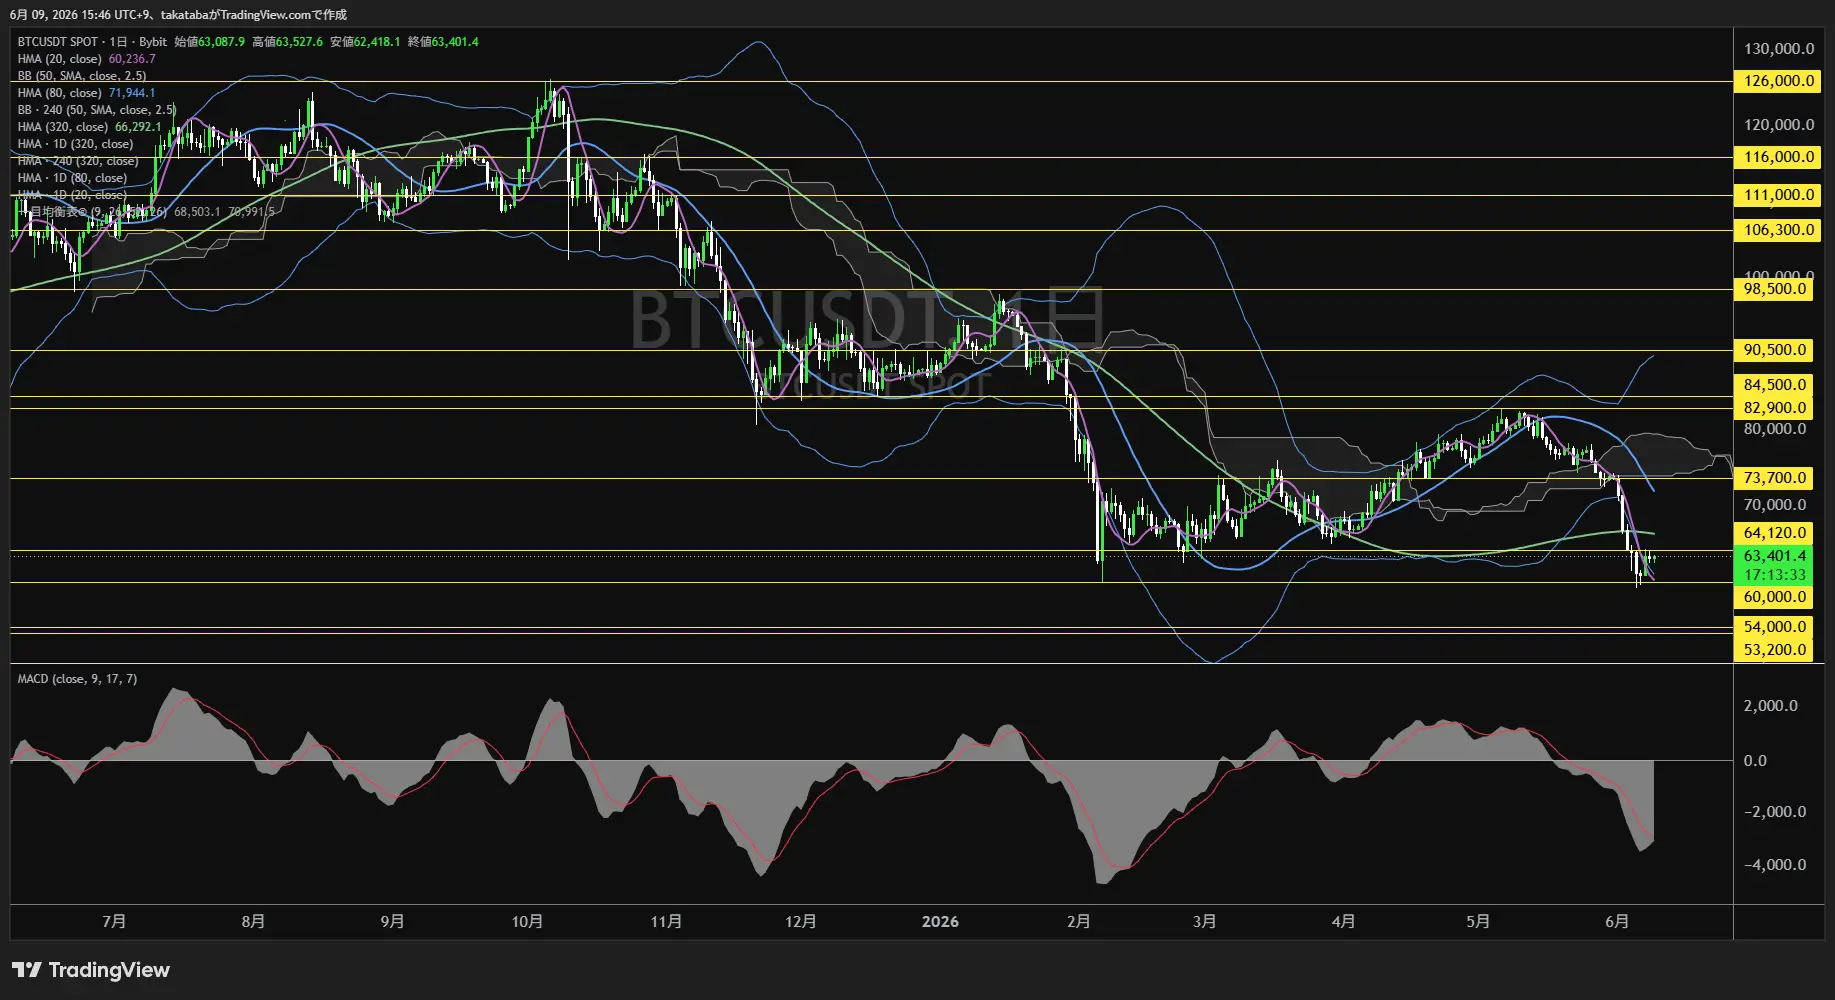Click the HMA 80 value 71,944.1

(132, 93)
